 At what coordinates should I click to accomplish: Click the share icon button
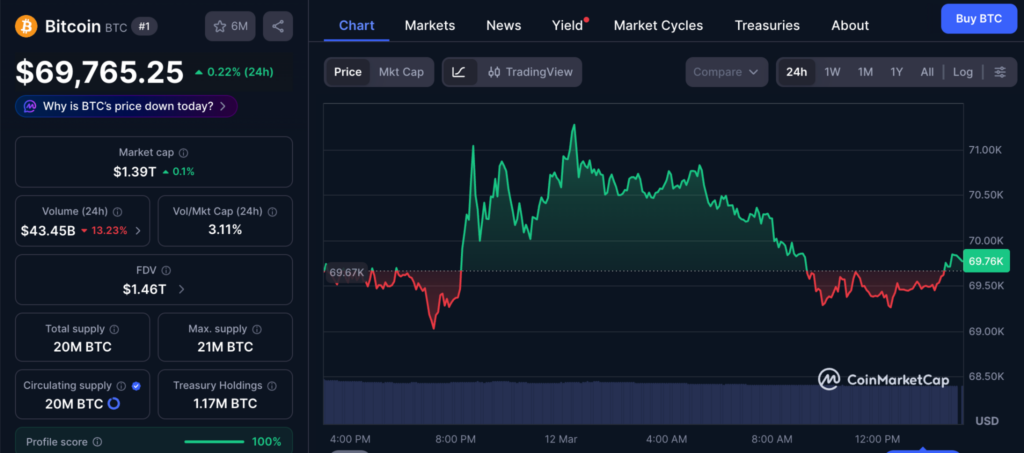pos(277,26)
